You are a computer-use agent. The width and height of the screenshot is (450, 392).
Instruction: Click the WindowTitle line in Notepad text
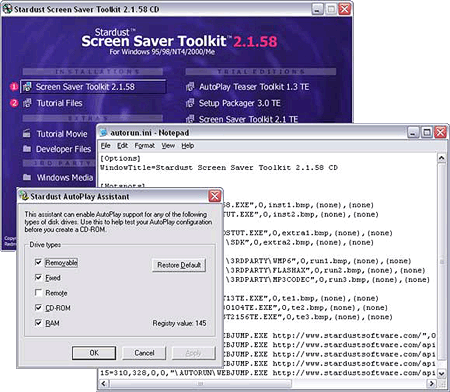(219, 168)
